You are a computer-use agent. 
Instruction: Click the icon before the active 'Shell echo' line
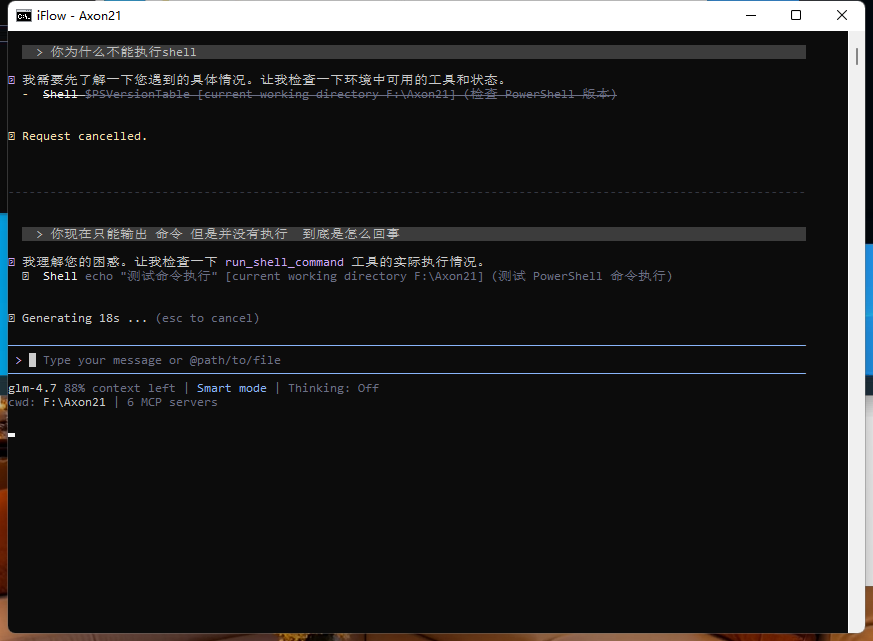26,276
